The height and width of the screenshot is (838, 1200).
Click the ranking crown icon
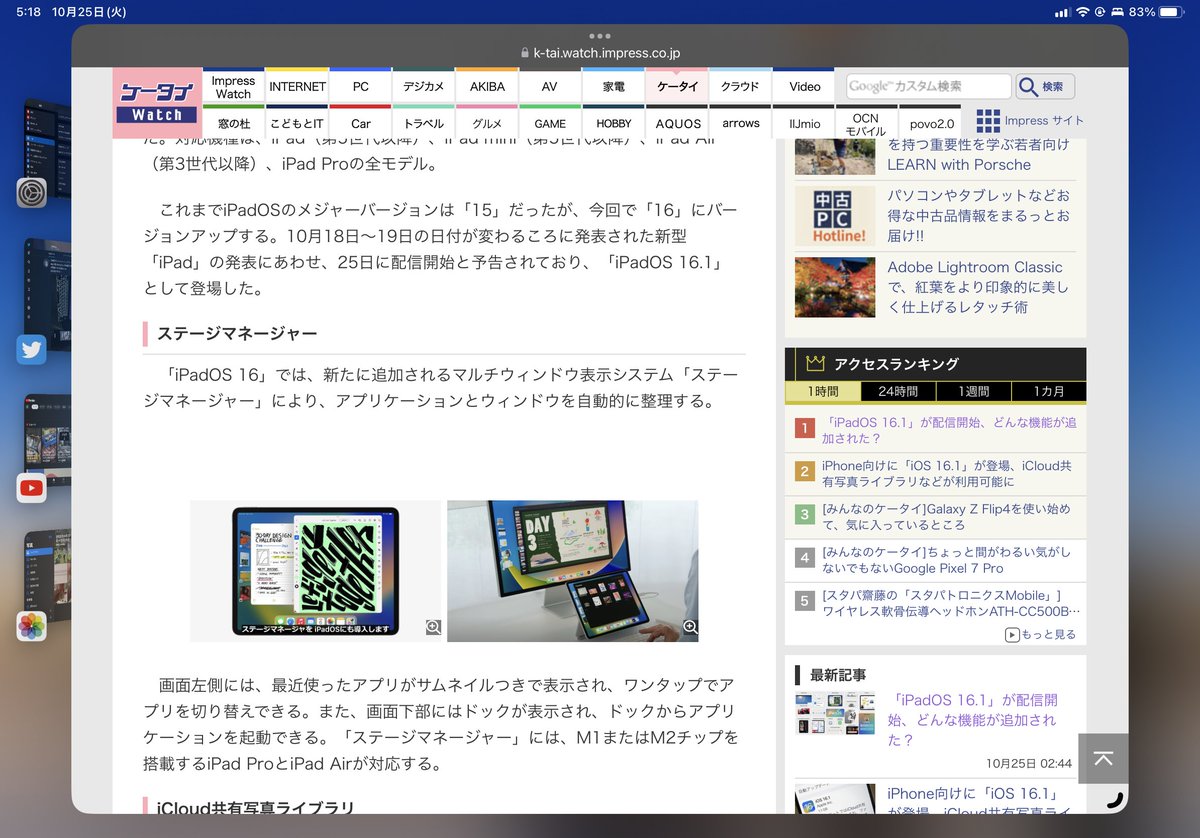click(x=815, y=364)
